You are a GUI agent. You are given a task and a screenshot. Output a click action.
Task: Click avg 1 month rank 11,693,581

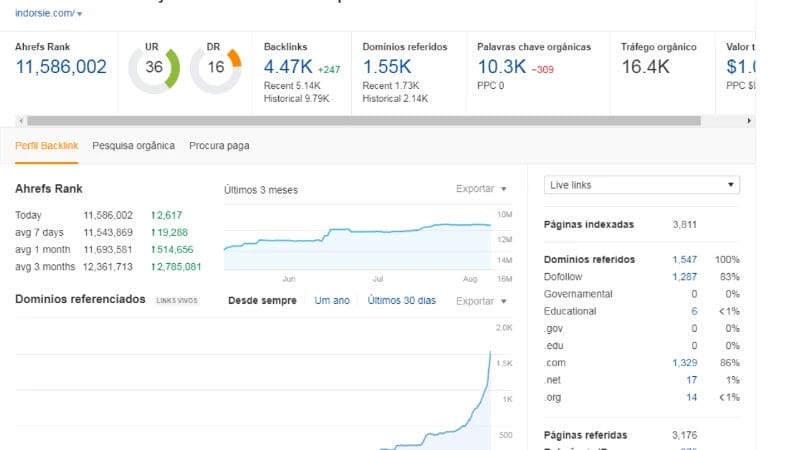108,250
